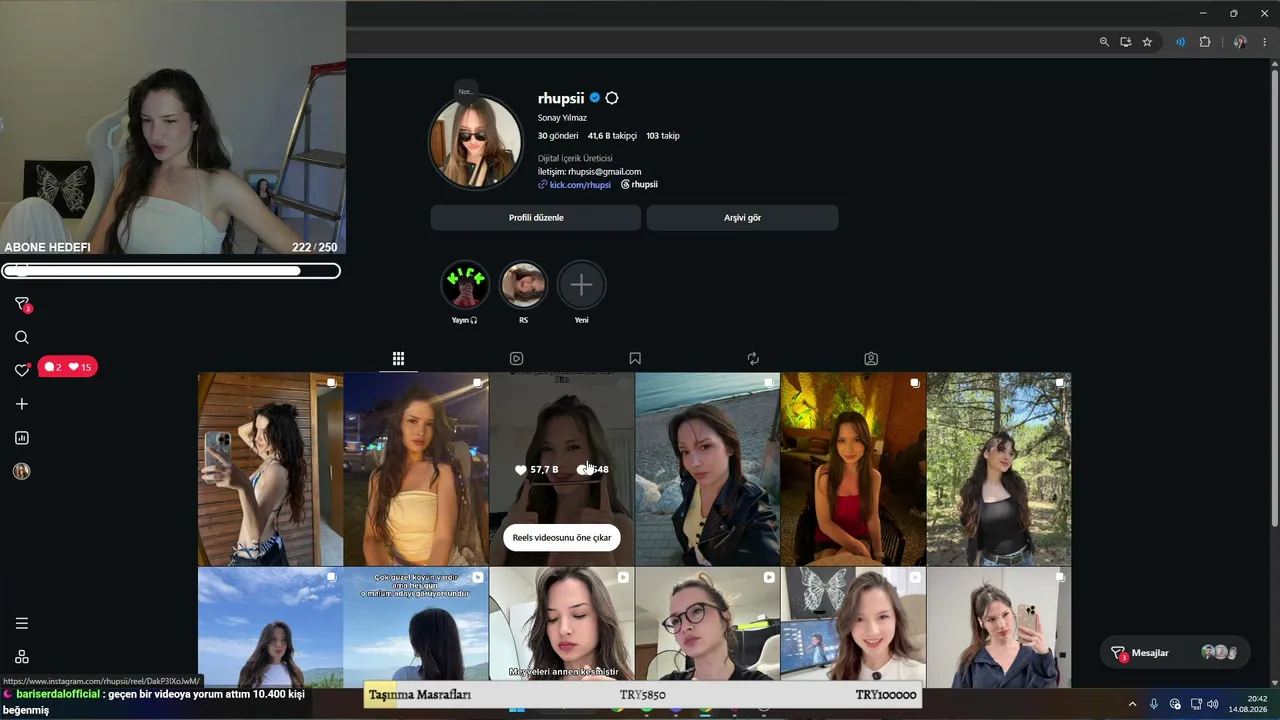Open the kick.com/rhupsi link
The height and width of the screenshot is (720, 1280).
574,185
